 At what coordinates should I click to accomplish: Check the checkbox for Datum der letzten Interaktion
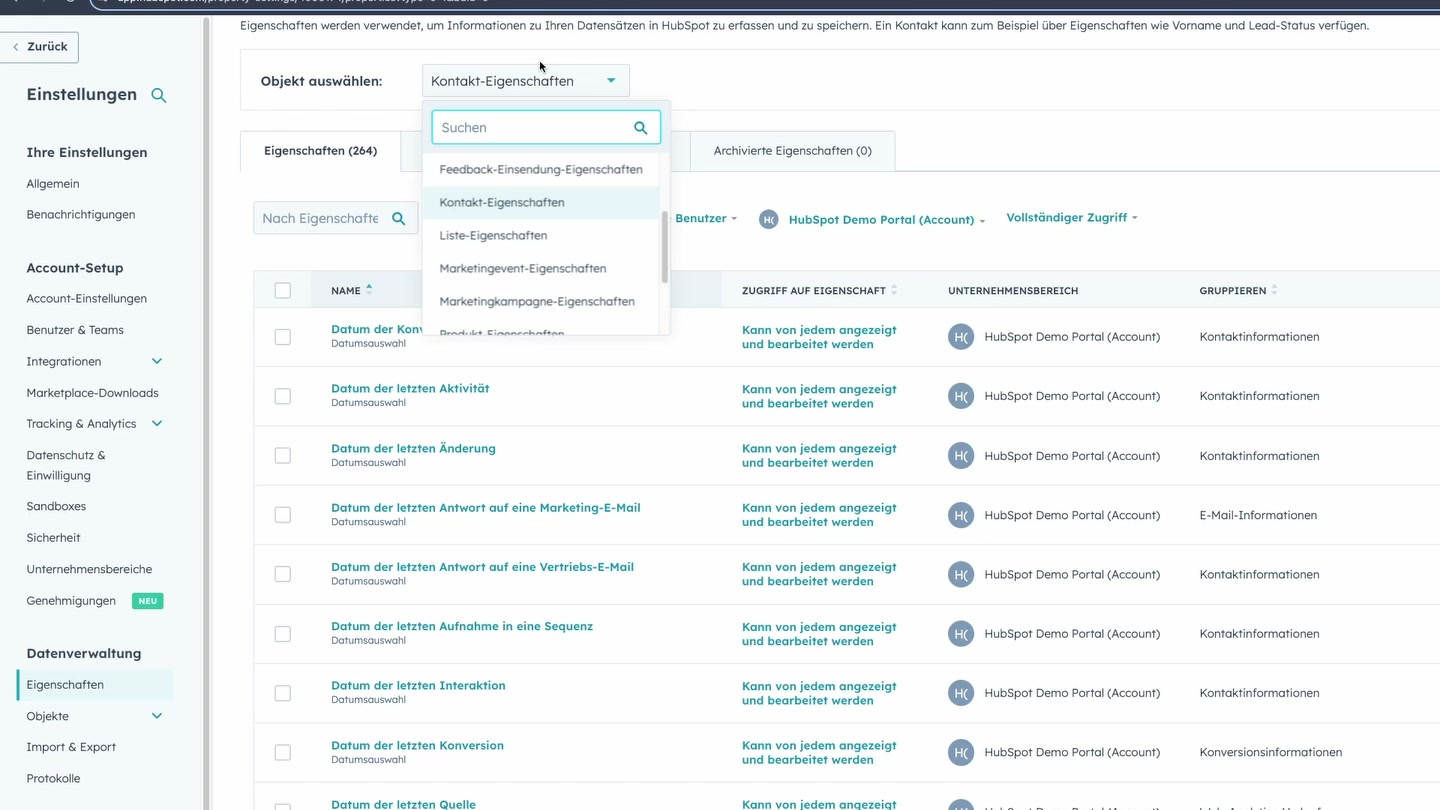coord(283,693)
